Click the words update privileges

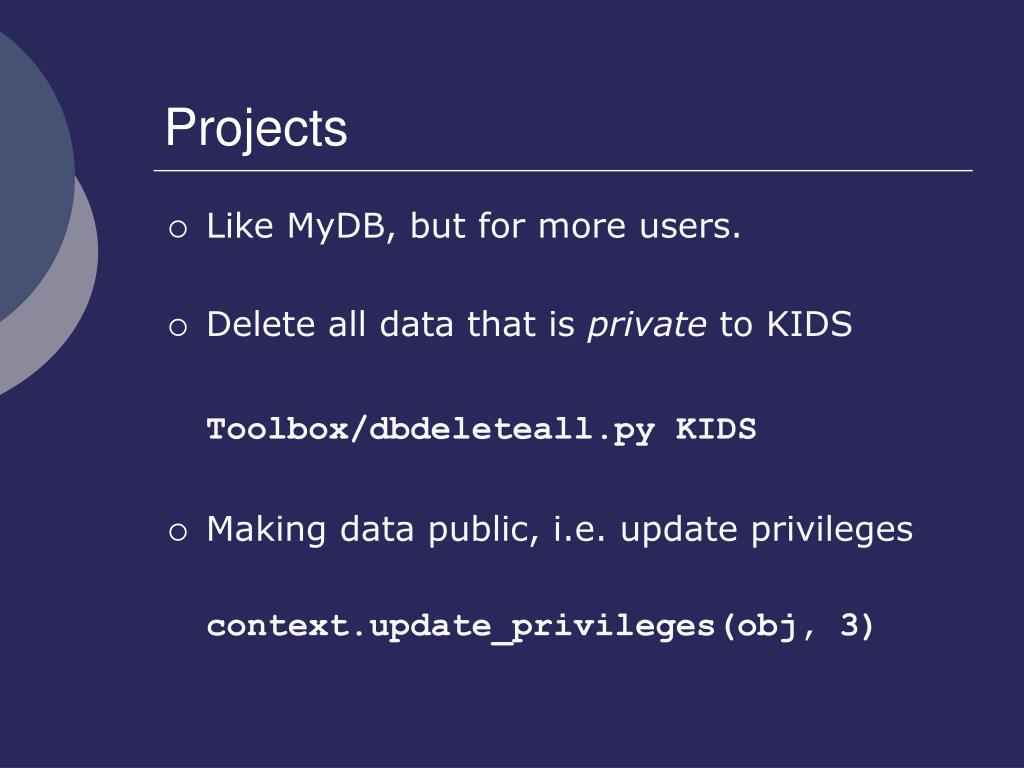click(767, 530)
